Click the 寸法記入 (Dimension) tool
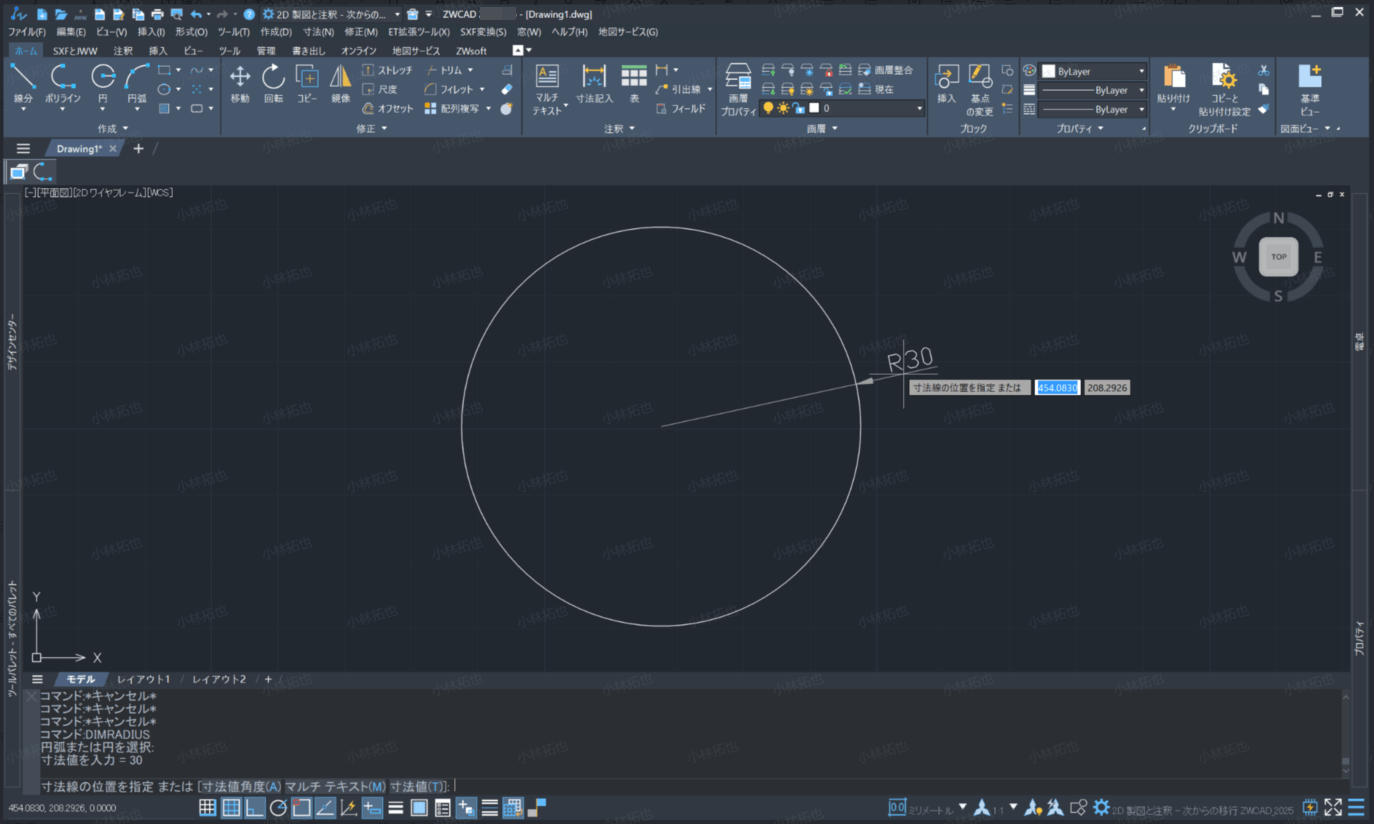This screenshot has height=824, width=1374. [x=594, y=84]
